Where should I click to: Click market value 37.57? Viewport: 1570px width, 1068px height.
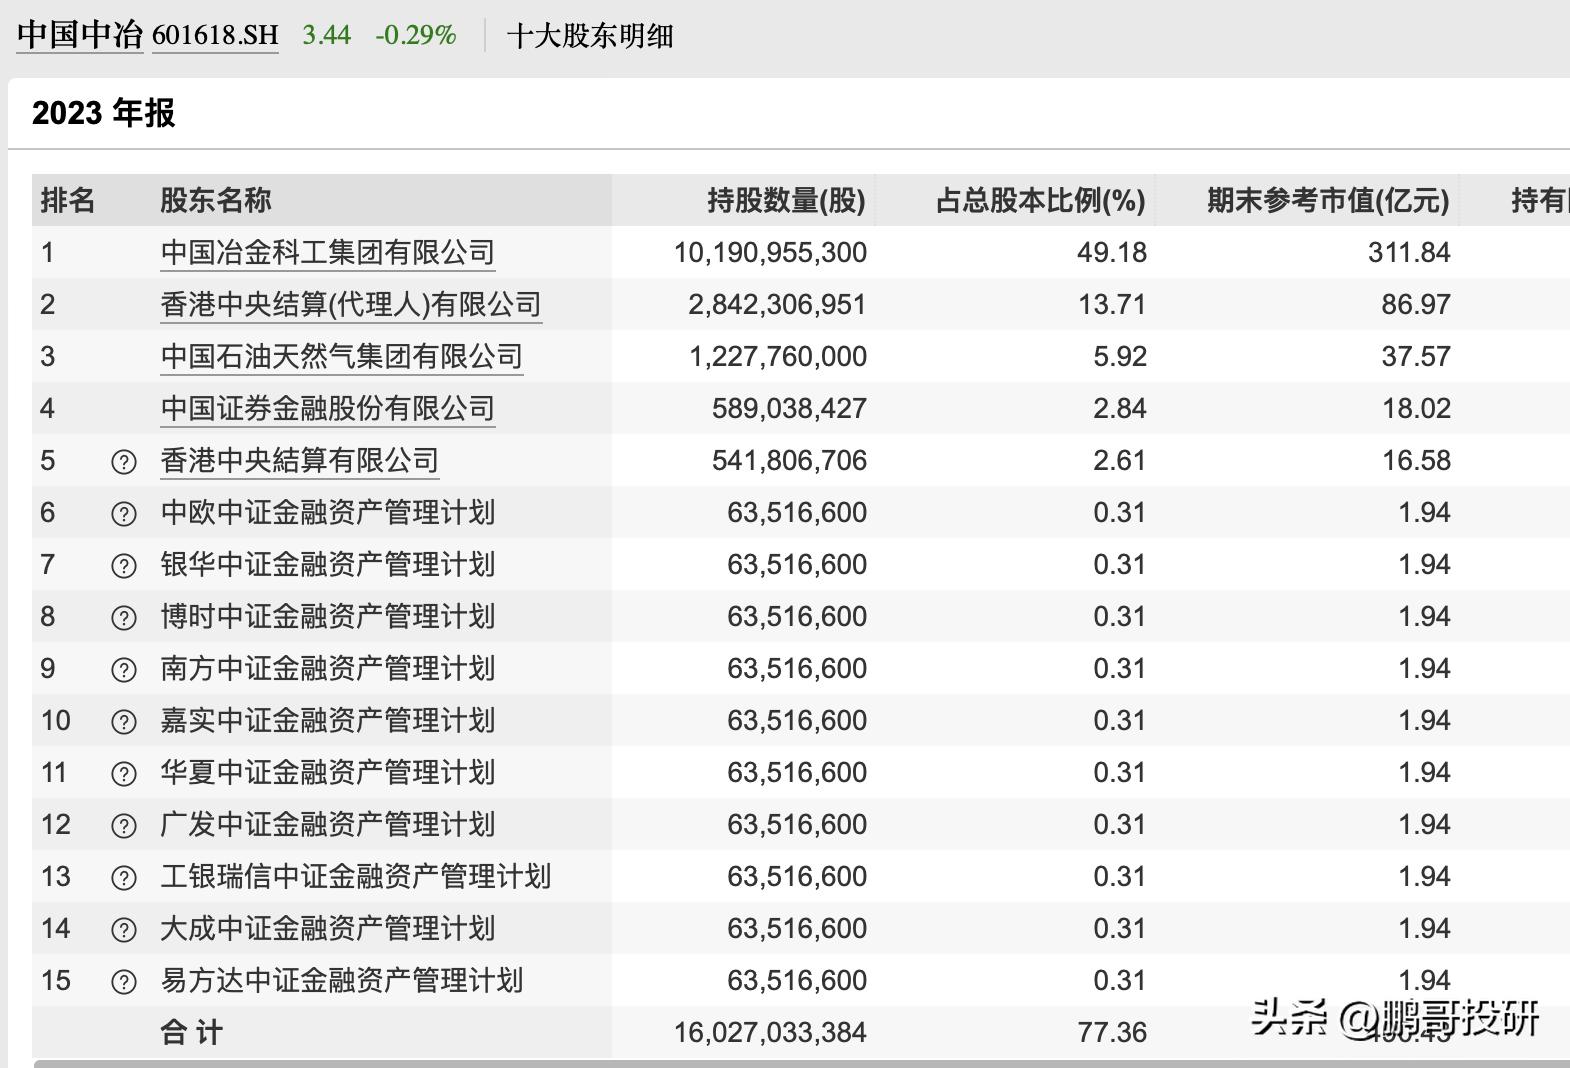tap(1416, 357)
